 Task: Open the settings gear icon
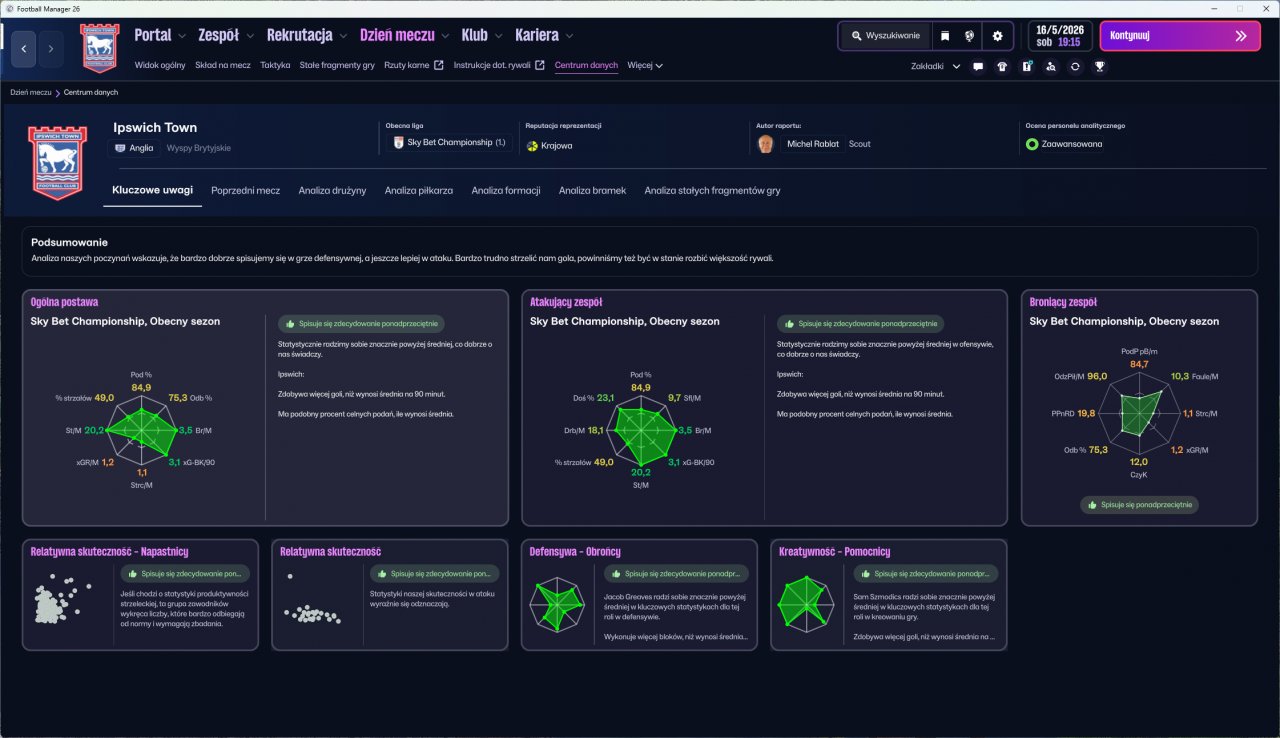997,36
